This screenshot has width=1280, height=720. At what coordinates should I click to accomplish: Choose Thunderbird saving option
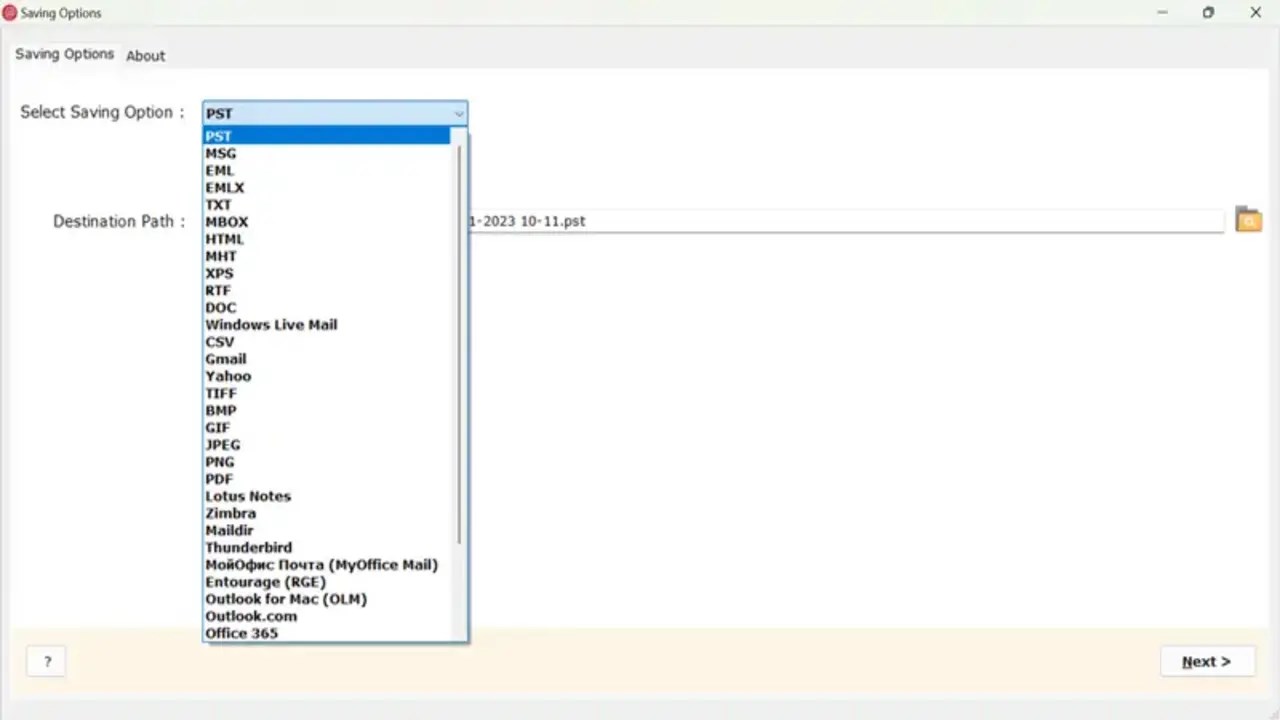pos(327,547)
